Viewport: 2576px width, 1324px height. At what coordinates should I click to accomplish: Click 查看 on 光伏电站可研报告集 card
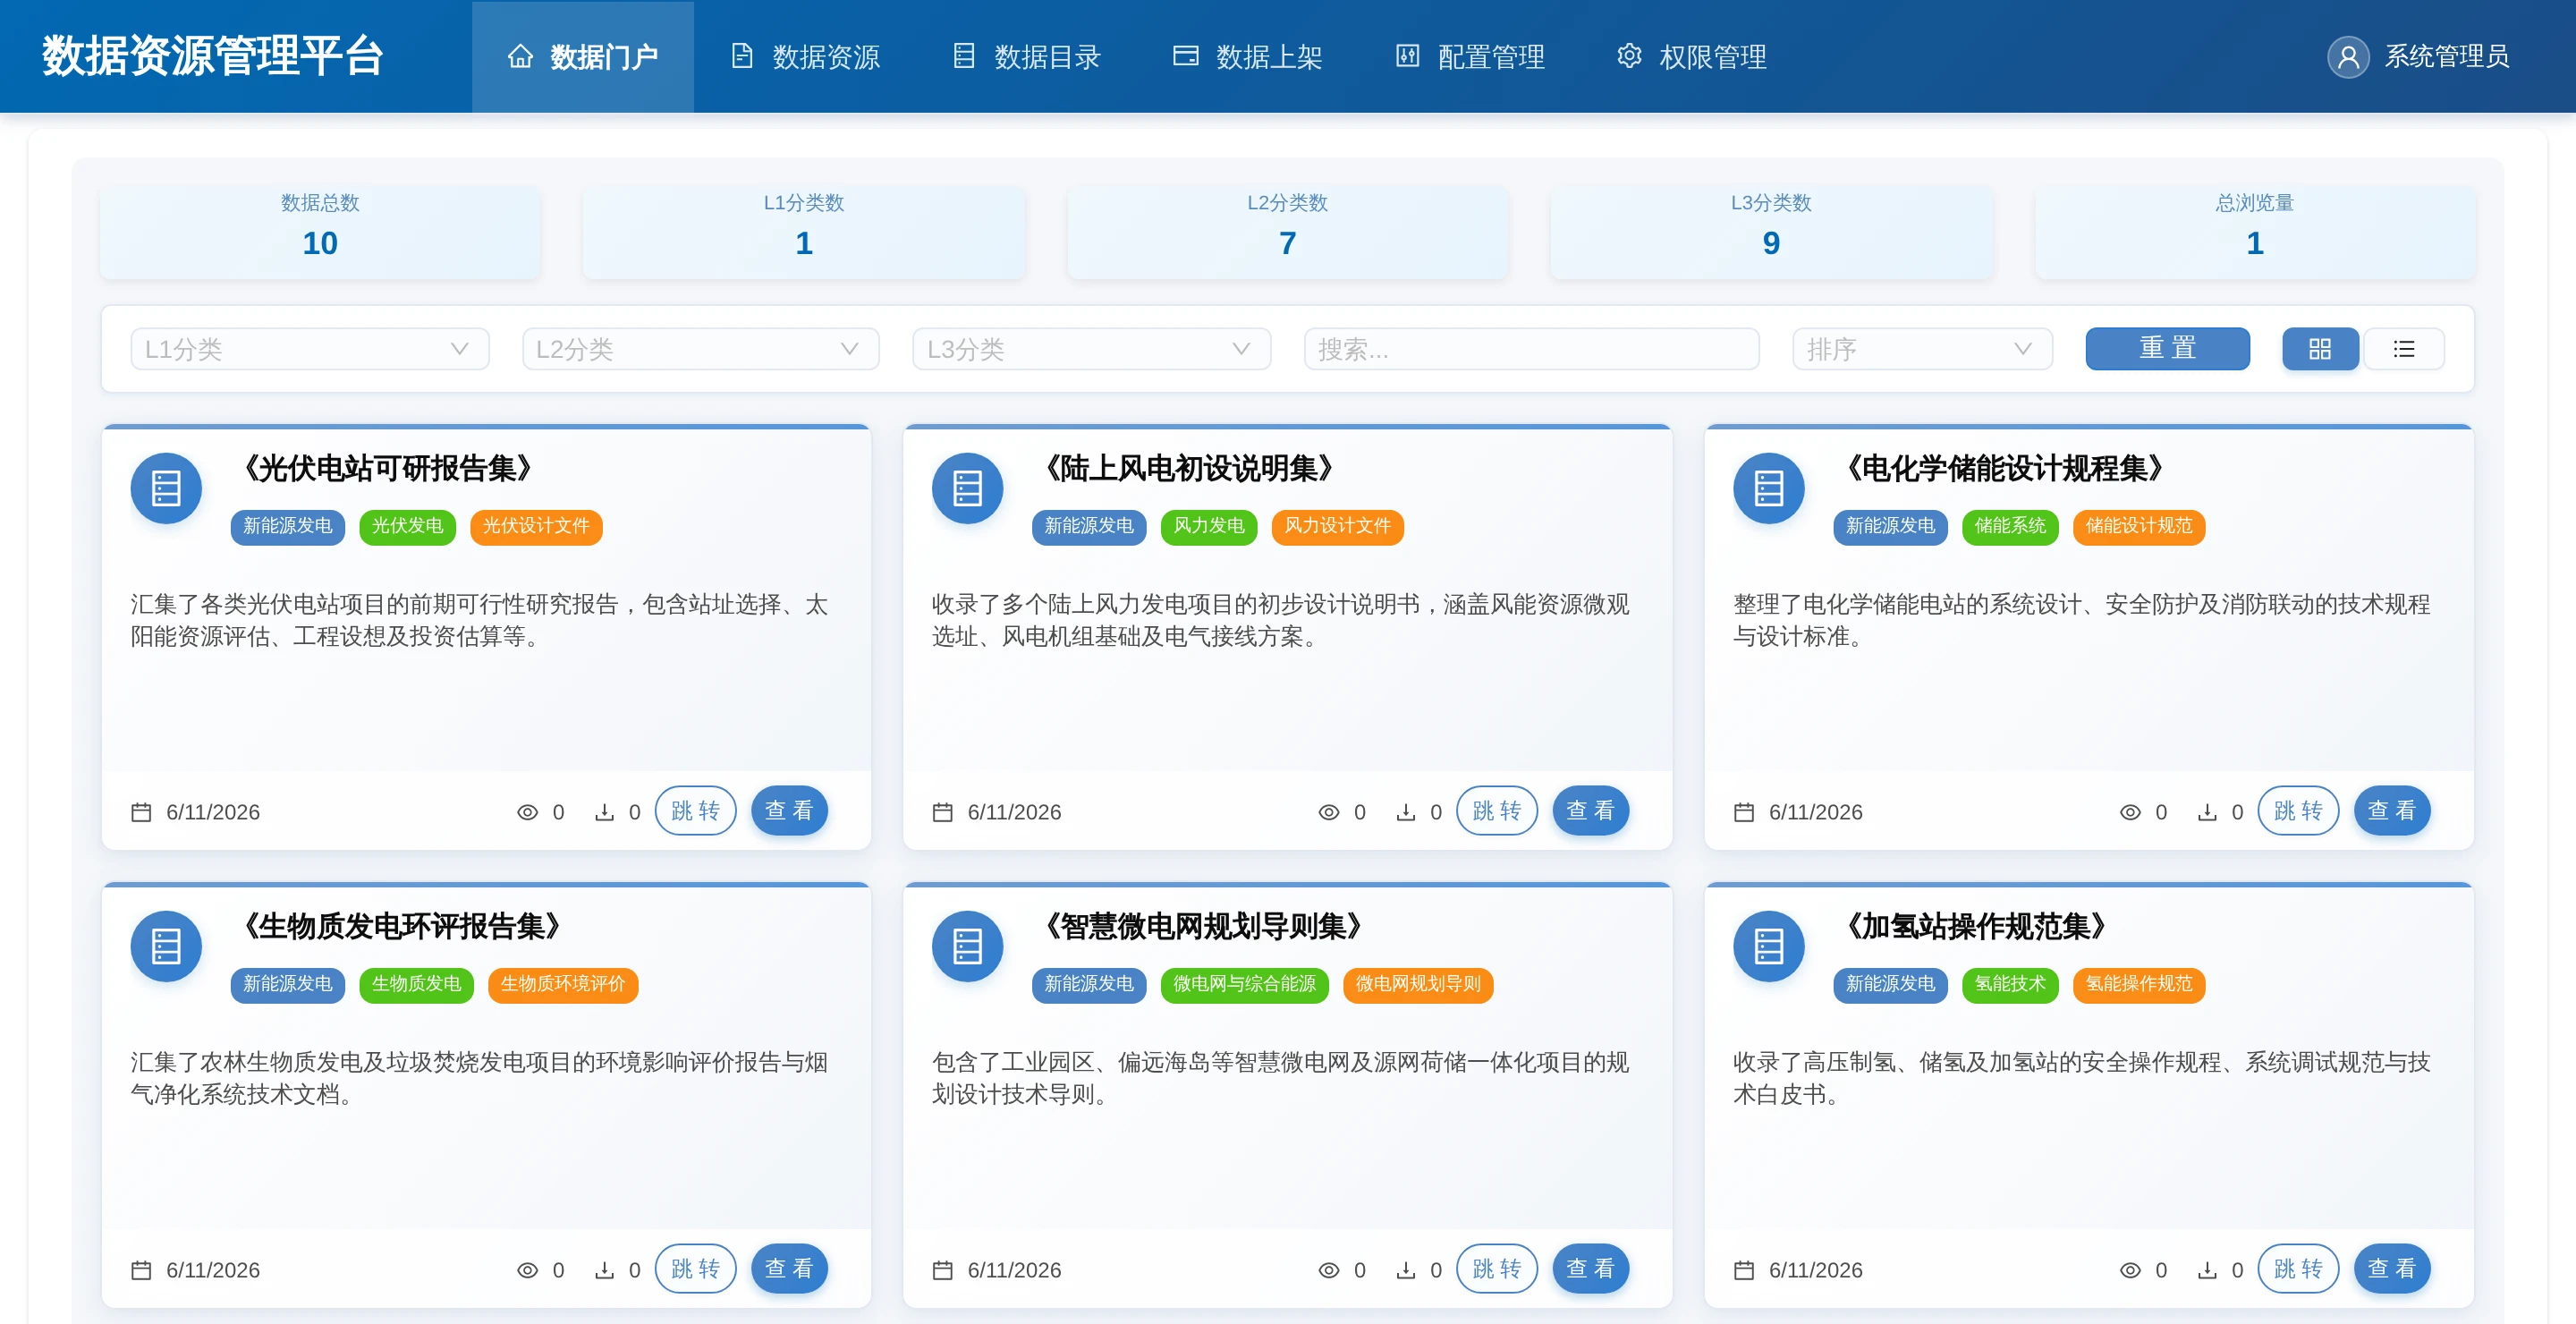point(789,810)
